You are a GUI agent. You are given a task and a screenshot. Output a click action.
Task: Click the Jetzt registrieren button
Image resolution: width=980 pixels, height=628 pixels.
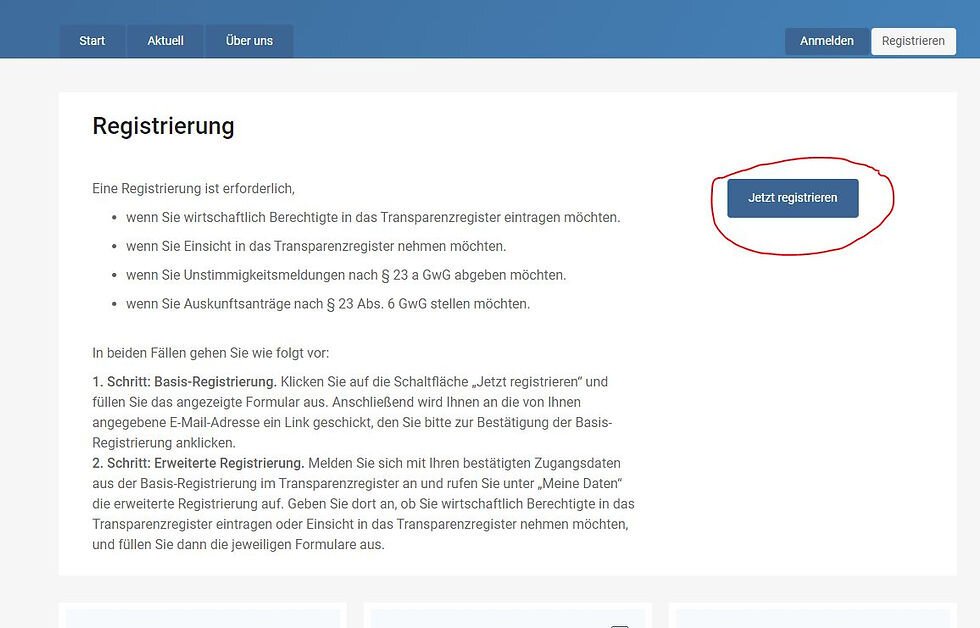[x=792, y=198]
